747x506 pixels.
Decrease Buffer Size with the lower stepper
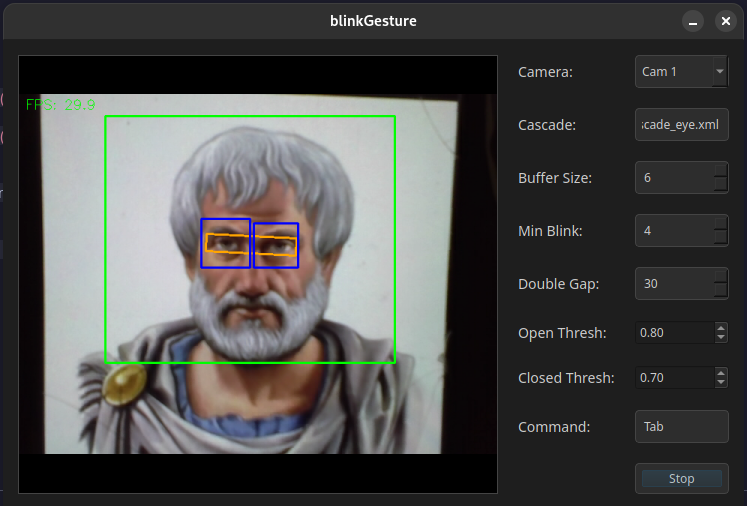(x=721, y=185)
